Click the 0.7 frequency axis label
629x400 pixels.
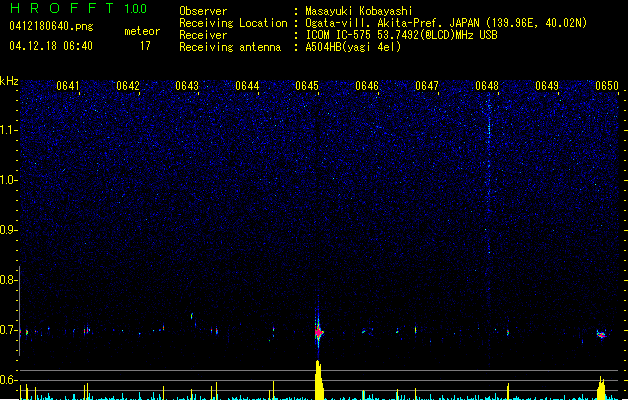[8, 330]
